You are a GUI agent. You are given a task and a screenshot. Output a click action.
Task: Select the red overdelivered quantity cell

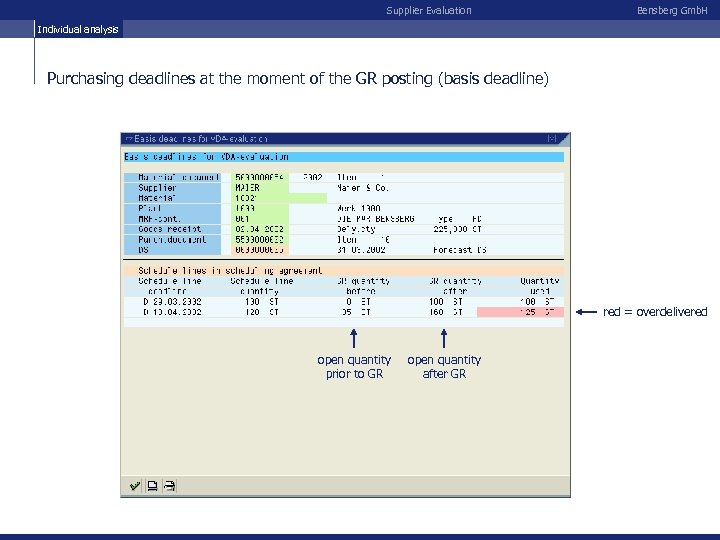[x=520, y=312]
